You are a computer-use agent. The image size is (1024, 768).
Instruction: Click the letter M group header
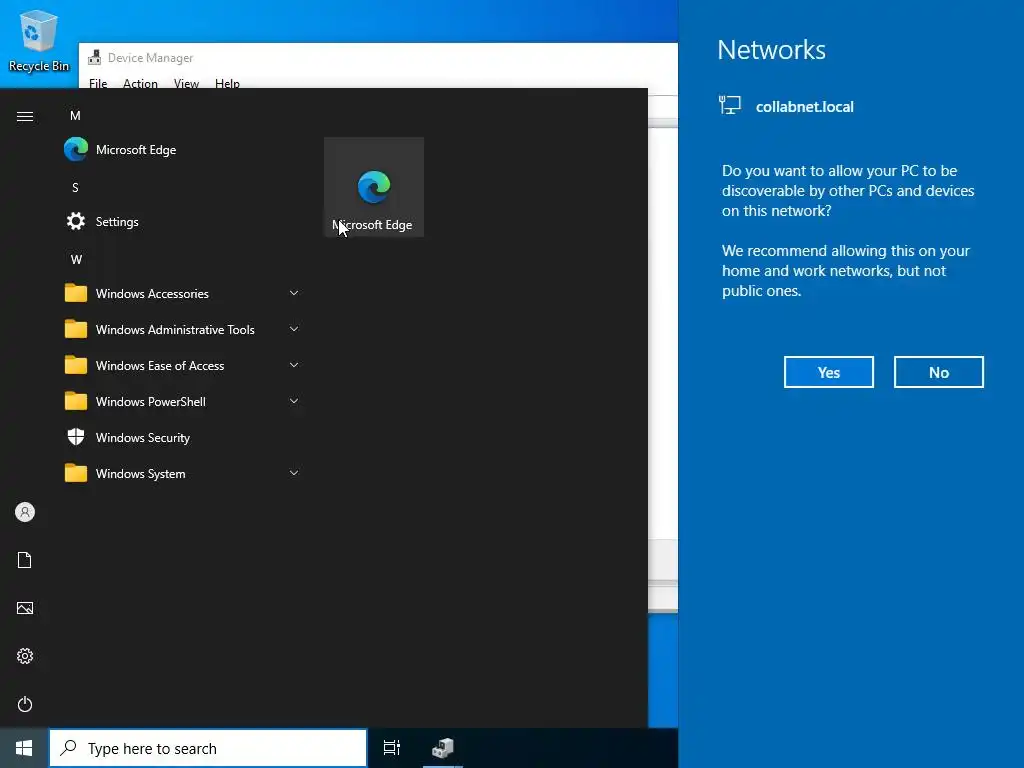click(75, 116)
